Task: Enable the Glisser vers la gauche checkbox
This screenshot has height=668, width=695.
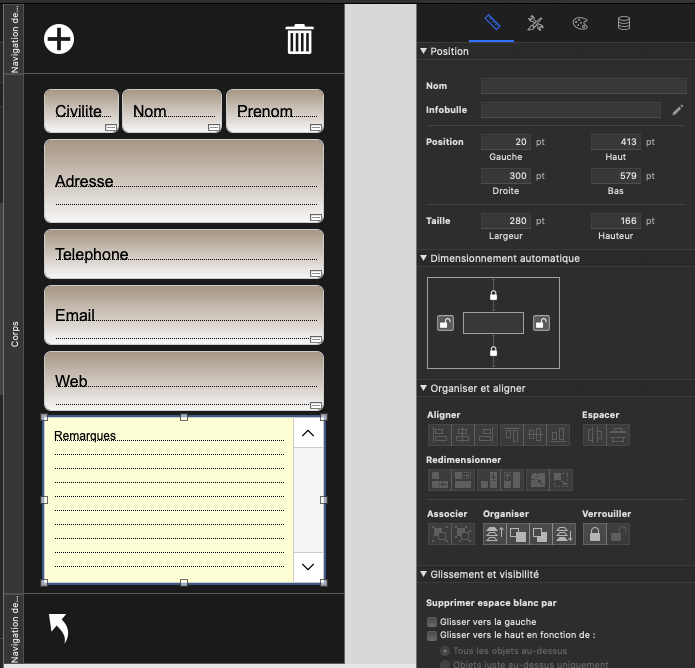Action: click(x=431, y=622)
